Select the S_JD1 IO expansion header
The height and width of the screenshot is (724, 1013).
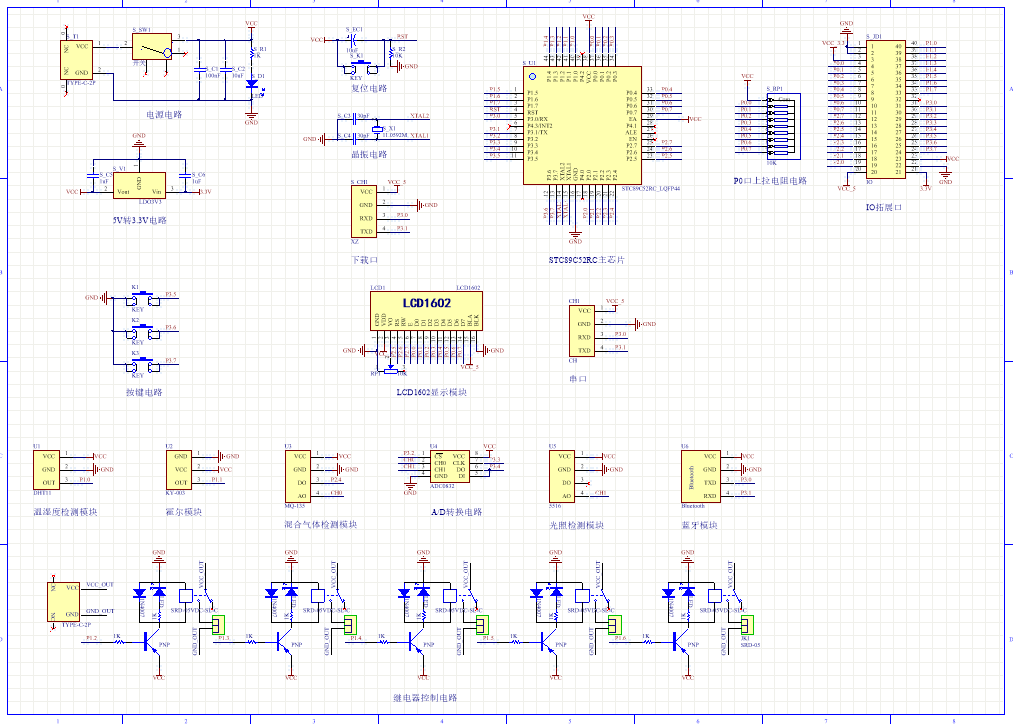click(x=884, y=108)
